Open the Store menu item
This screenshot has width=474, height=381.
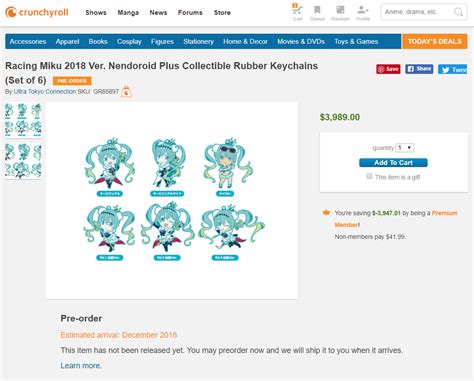pyautogui.click(x=222, y=13)
